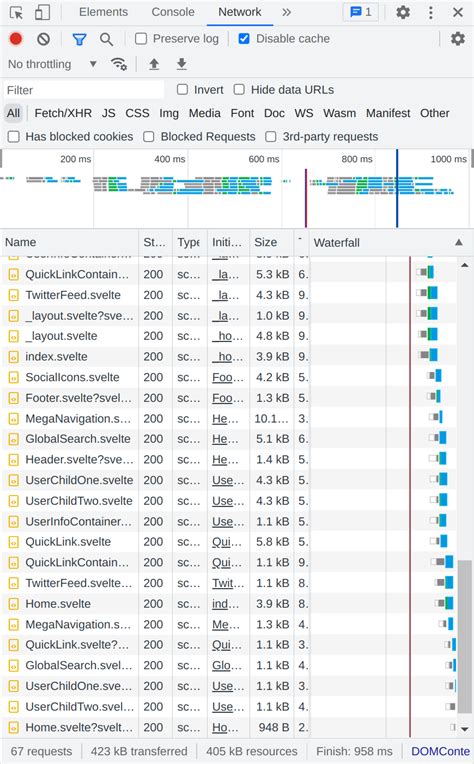This screenshot has width=474, height=764.
Task: Toggle the filter funnel icon
Action: coord(79,39)
